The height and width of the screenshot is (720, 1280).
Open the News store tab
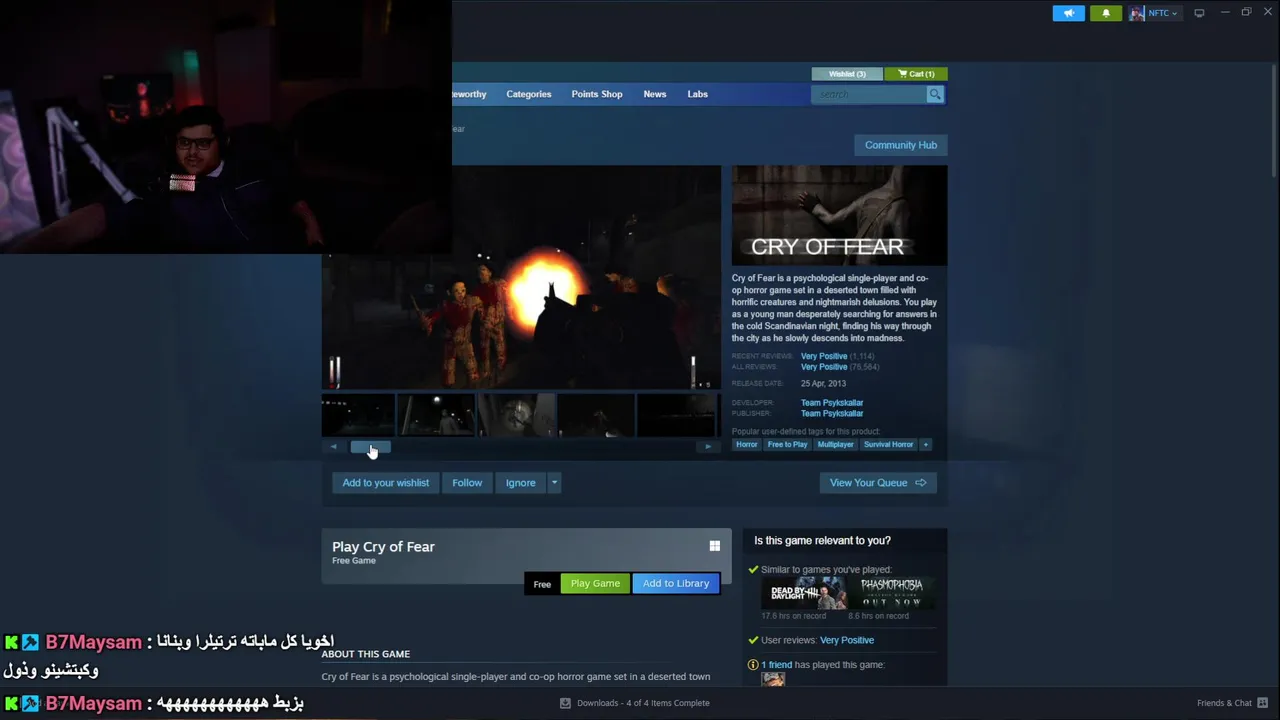pos(655,94)
